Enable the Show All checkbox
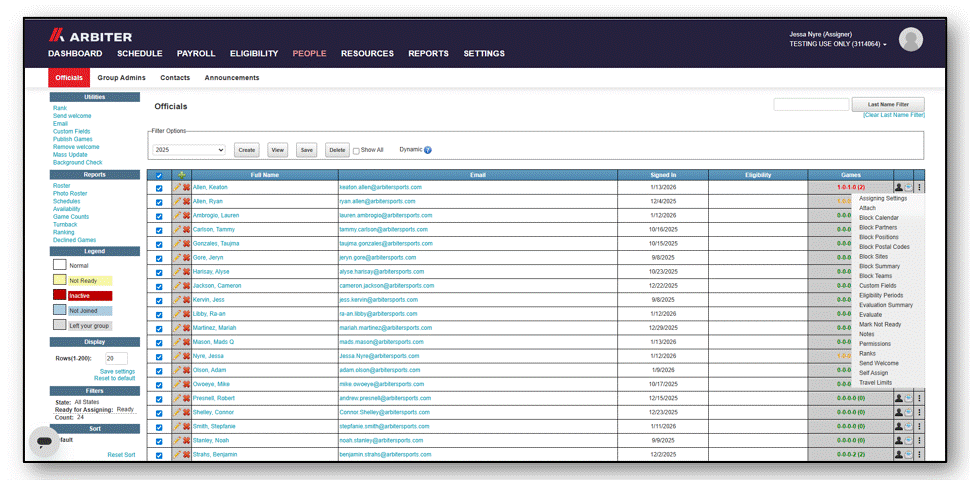The image size is (970, 480). pyautogui.click(x=356, y=151)
